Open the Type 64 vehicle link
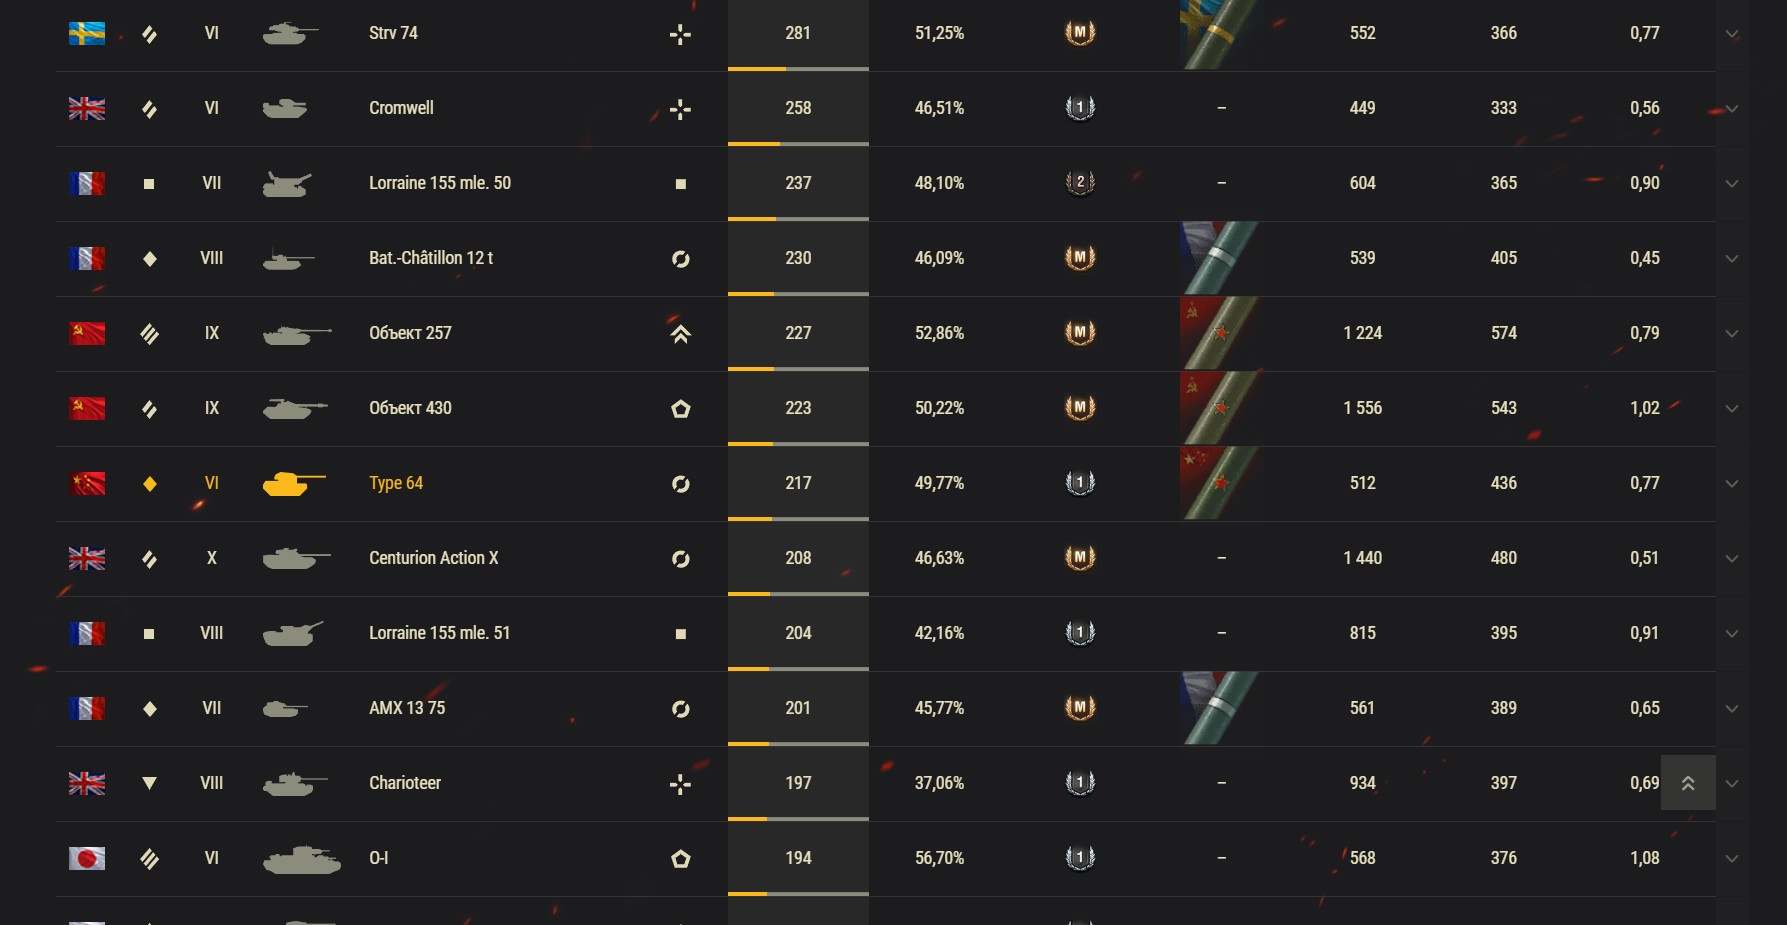Screen dimensions: 1787x925 pos(396,483)
